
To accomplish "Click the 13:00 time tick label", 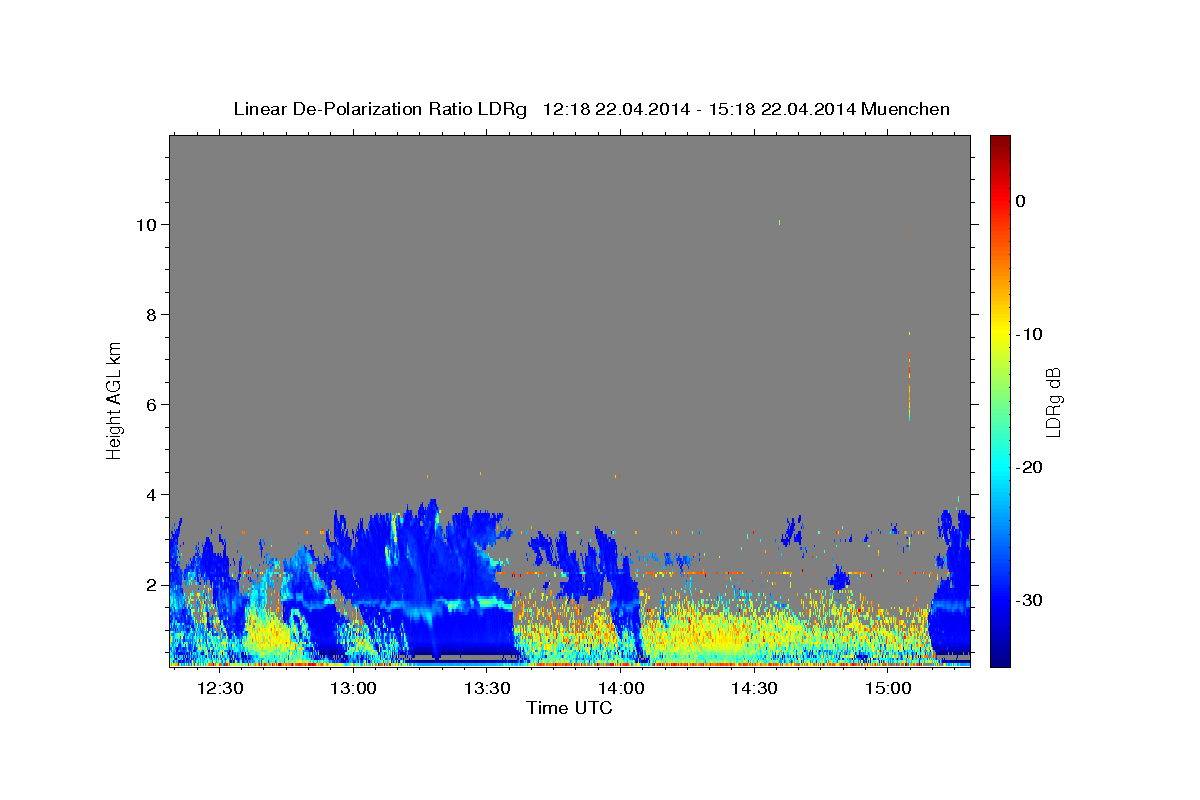I will click(353, 688).
